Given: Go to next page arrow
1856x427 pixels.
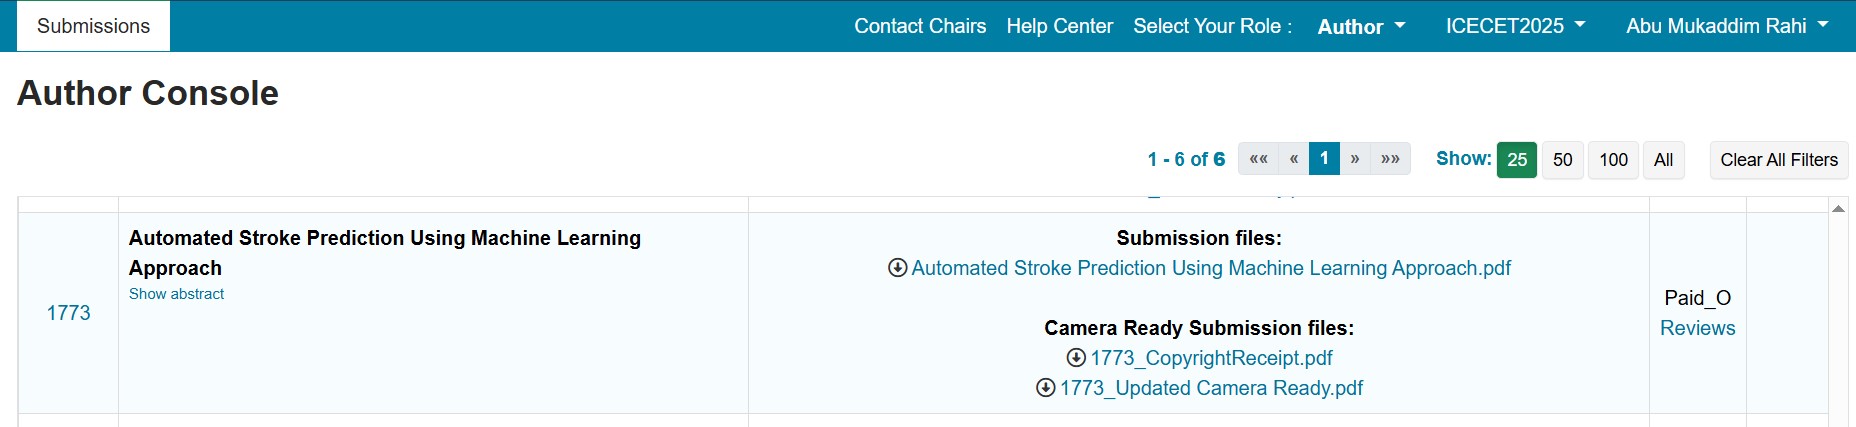Looking at the screenshot, I should click(x=1355, y=159).
